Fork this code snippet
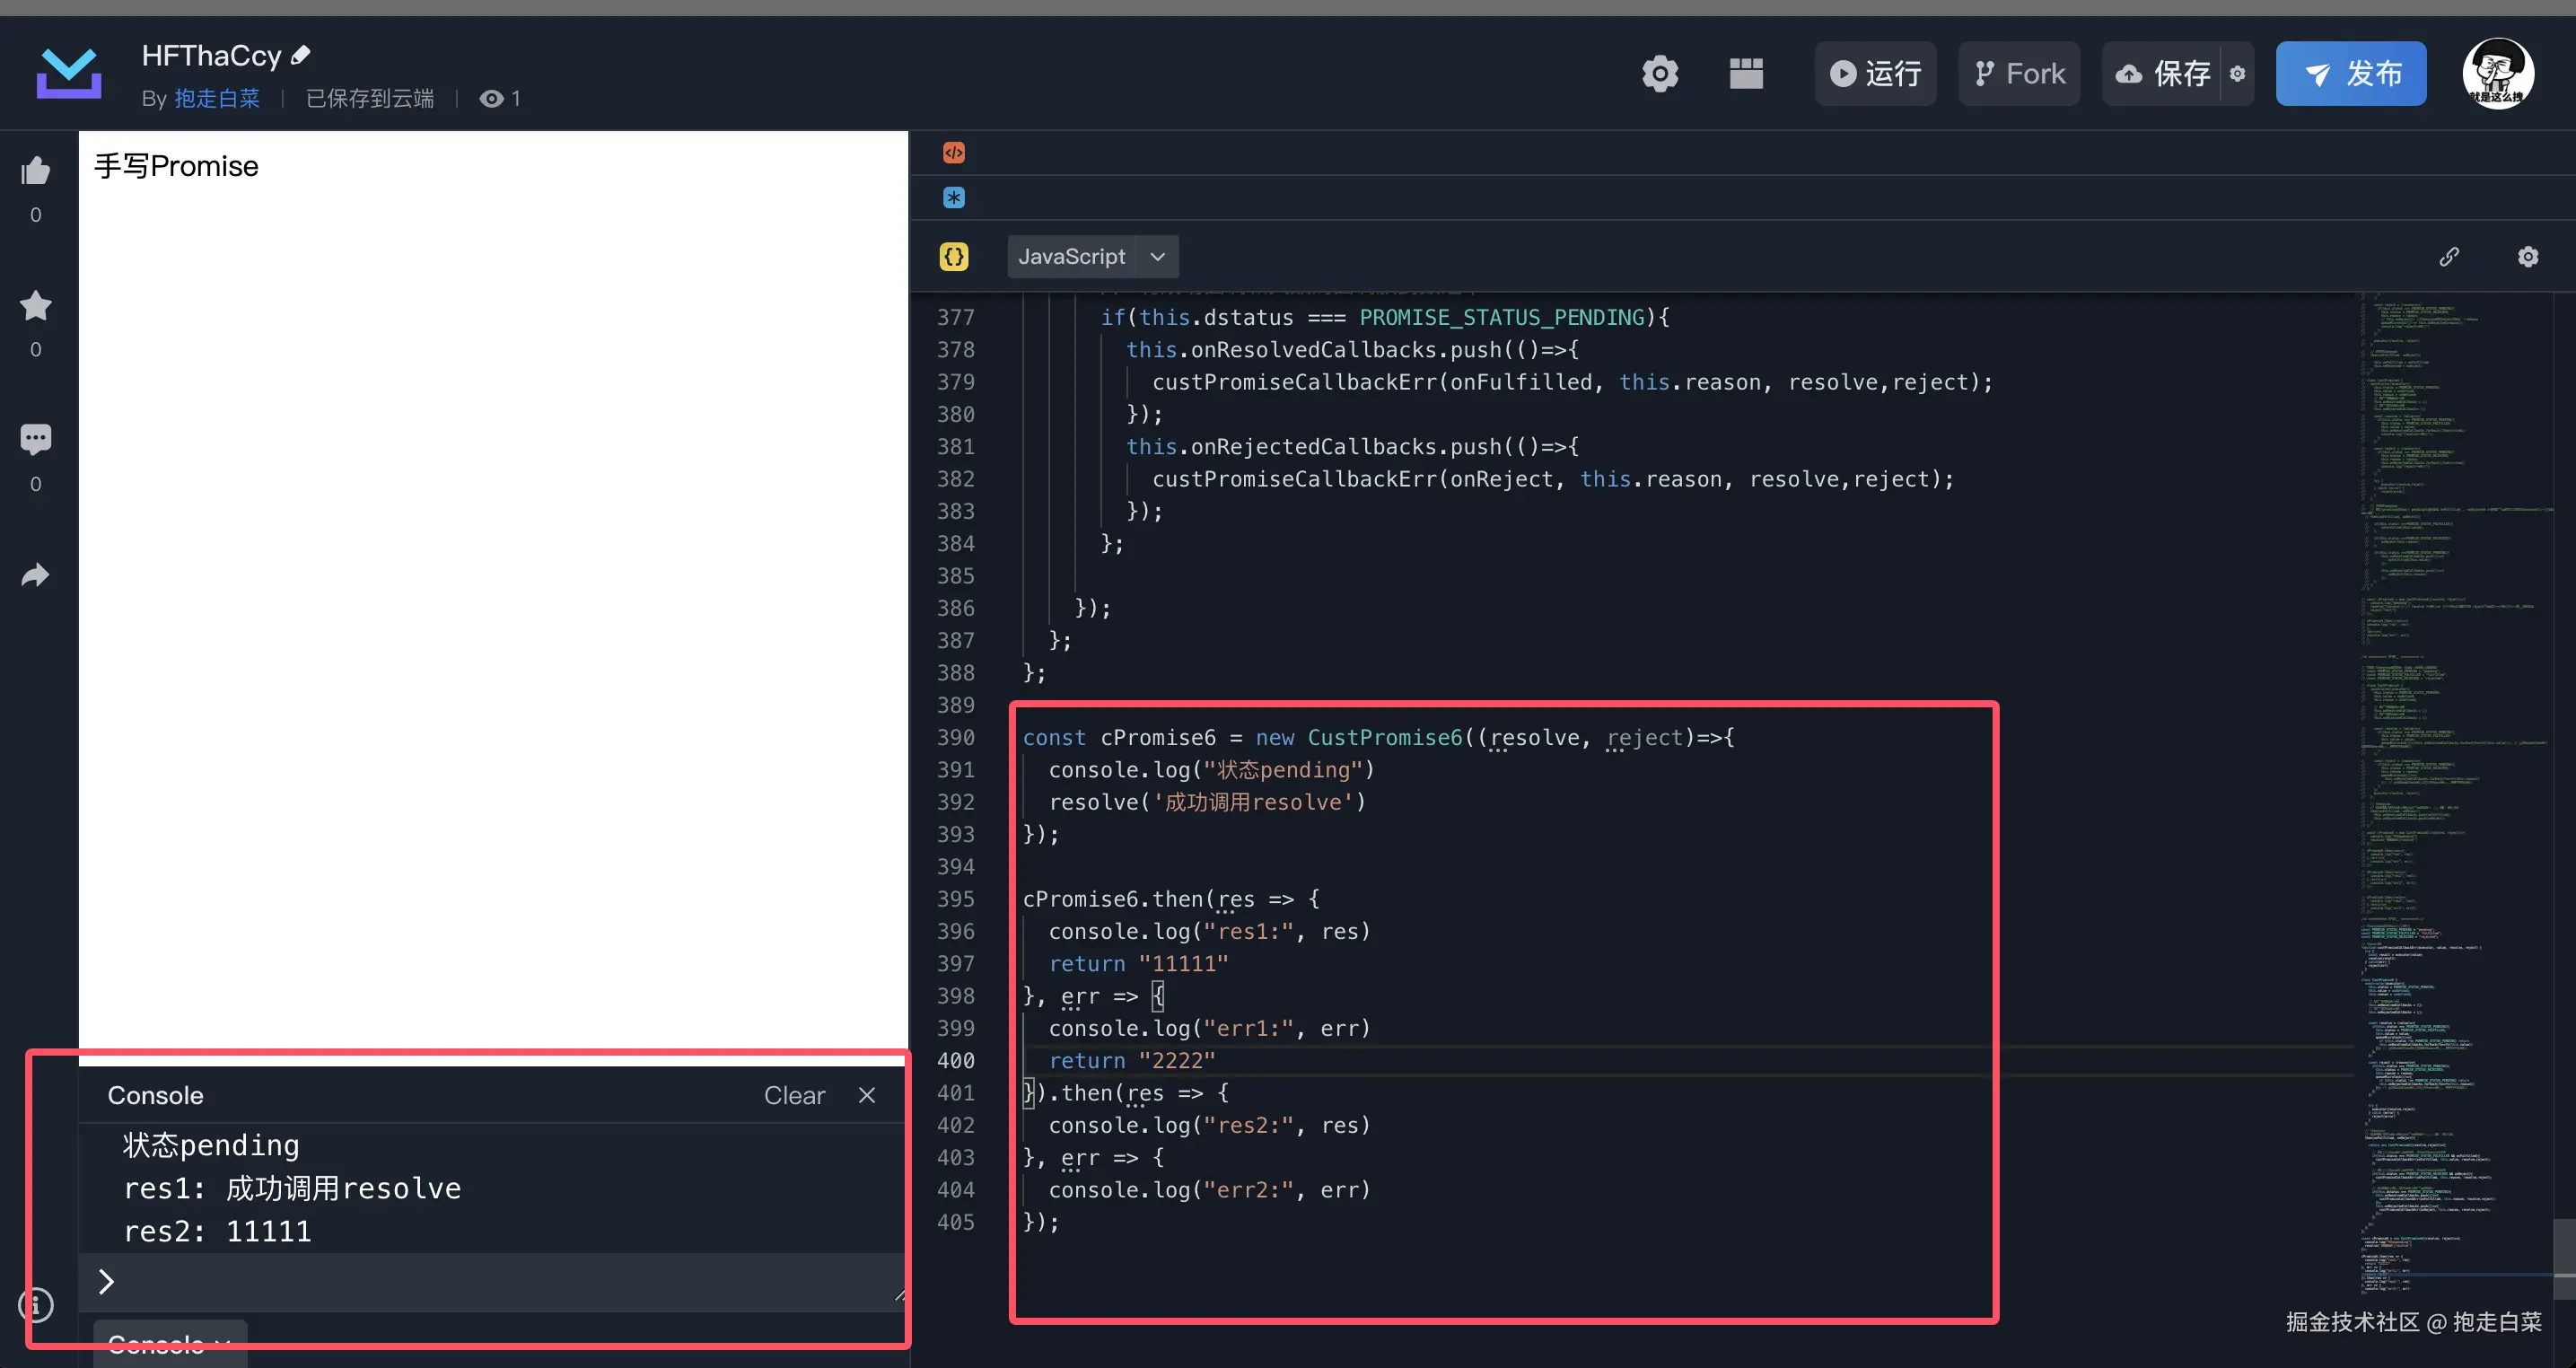 [2019, 74]
